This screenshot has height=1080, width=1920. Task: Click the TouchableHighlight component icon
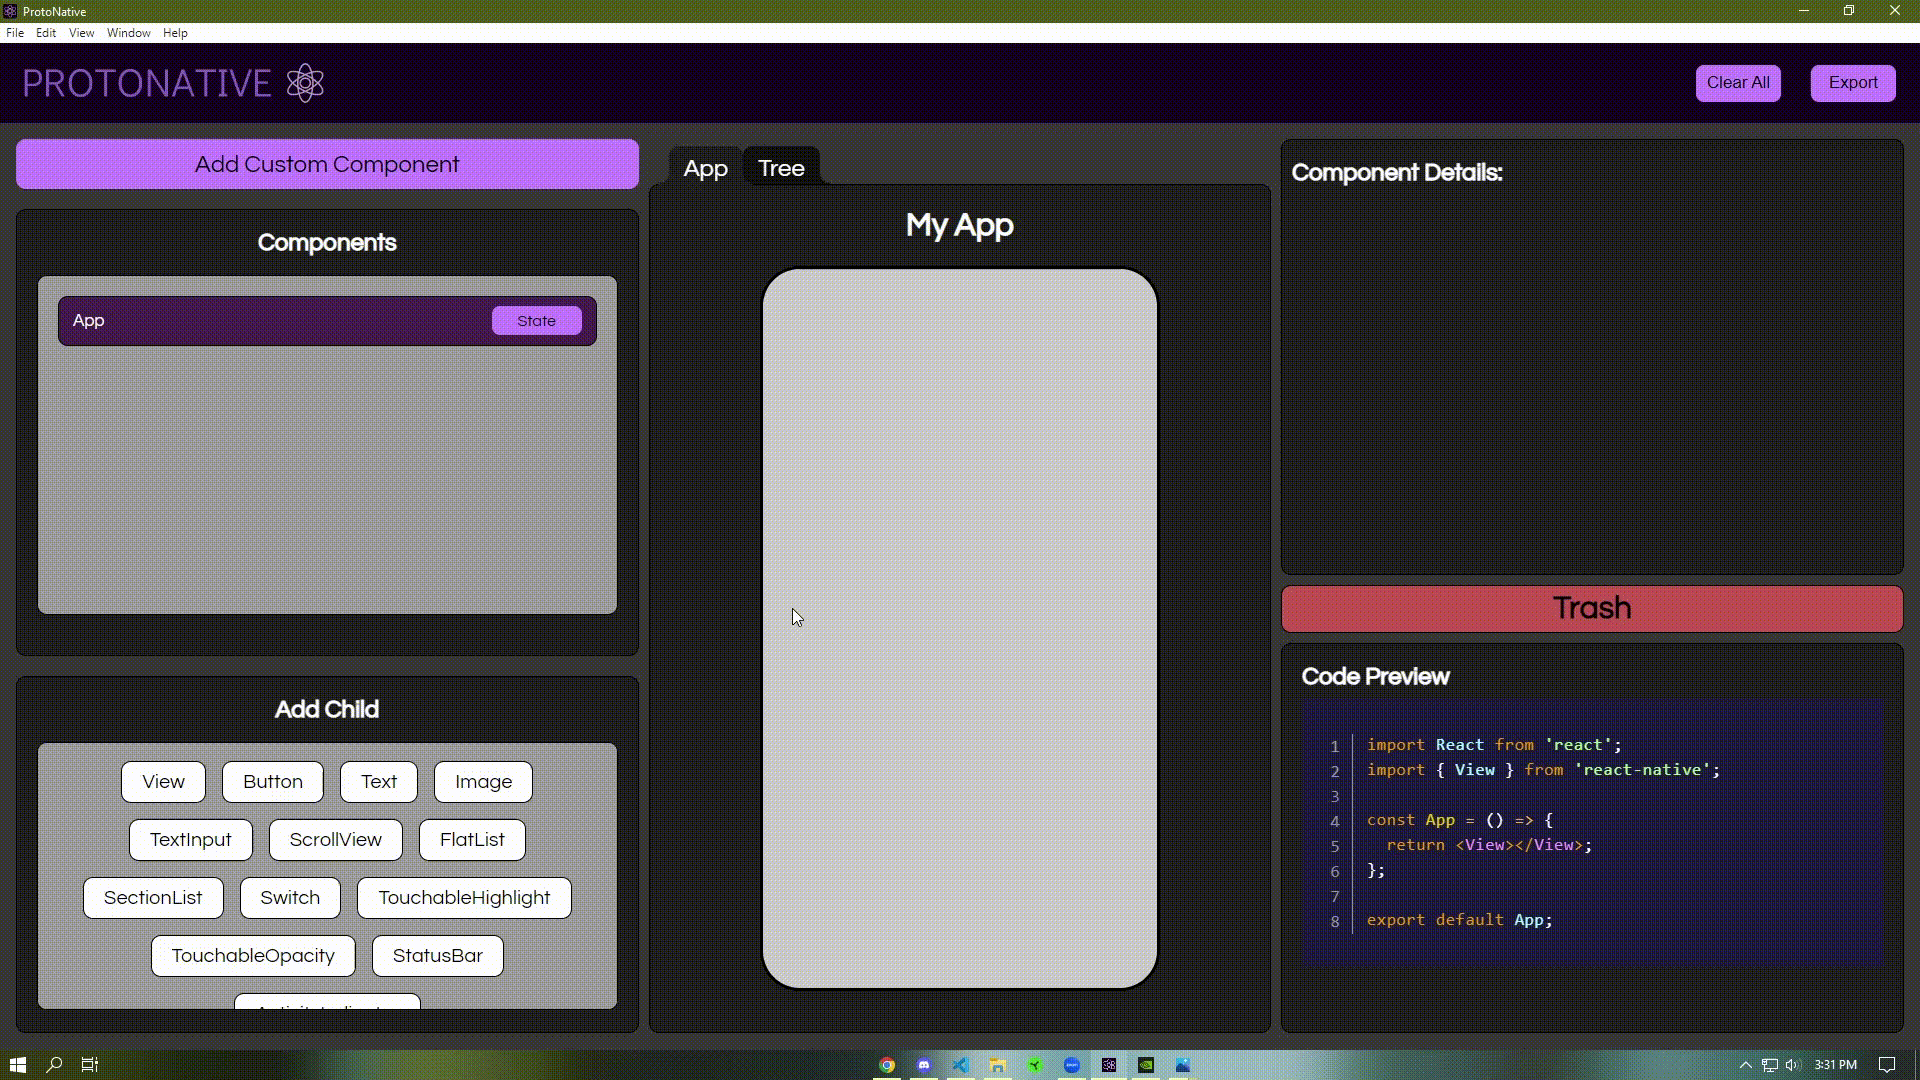(x=463, y=897)
